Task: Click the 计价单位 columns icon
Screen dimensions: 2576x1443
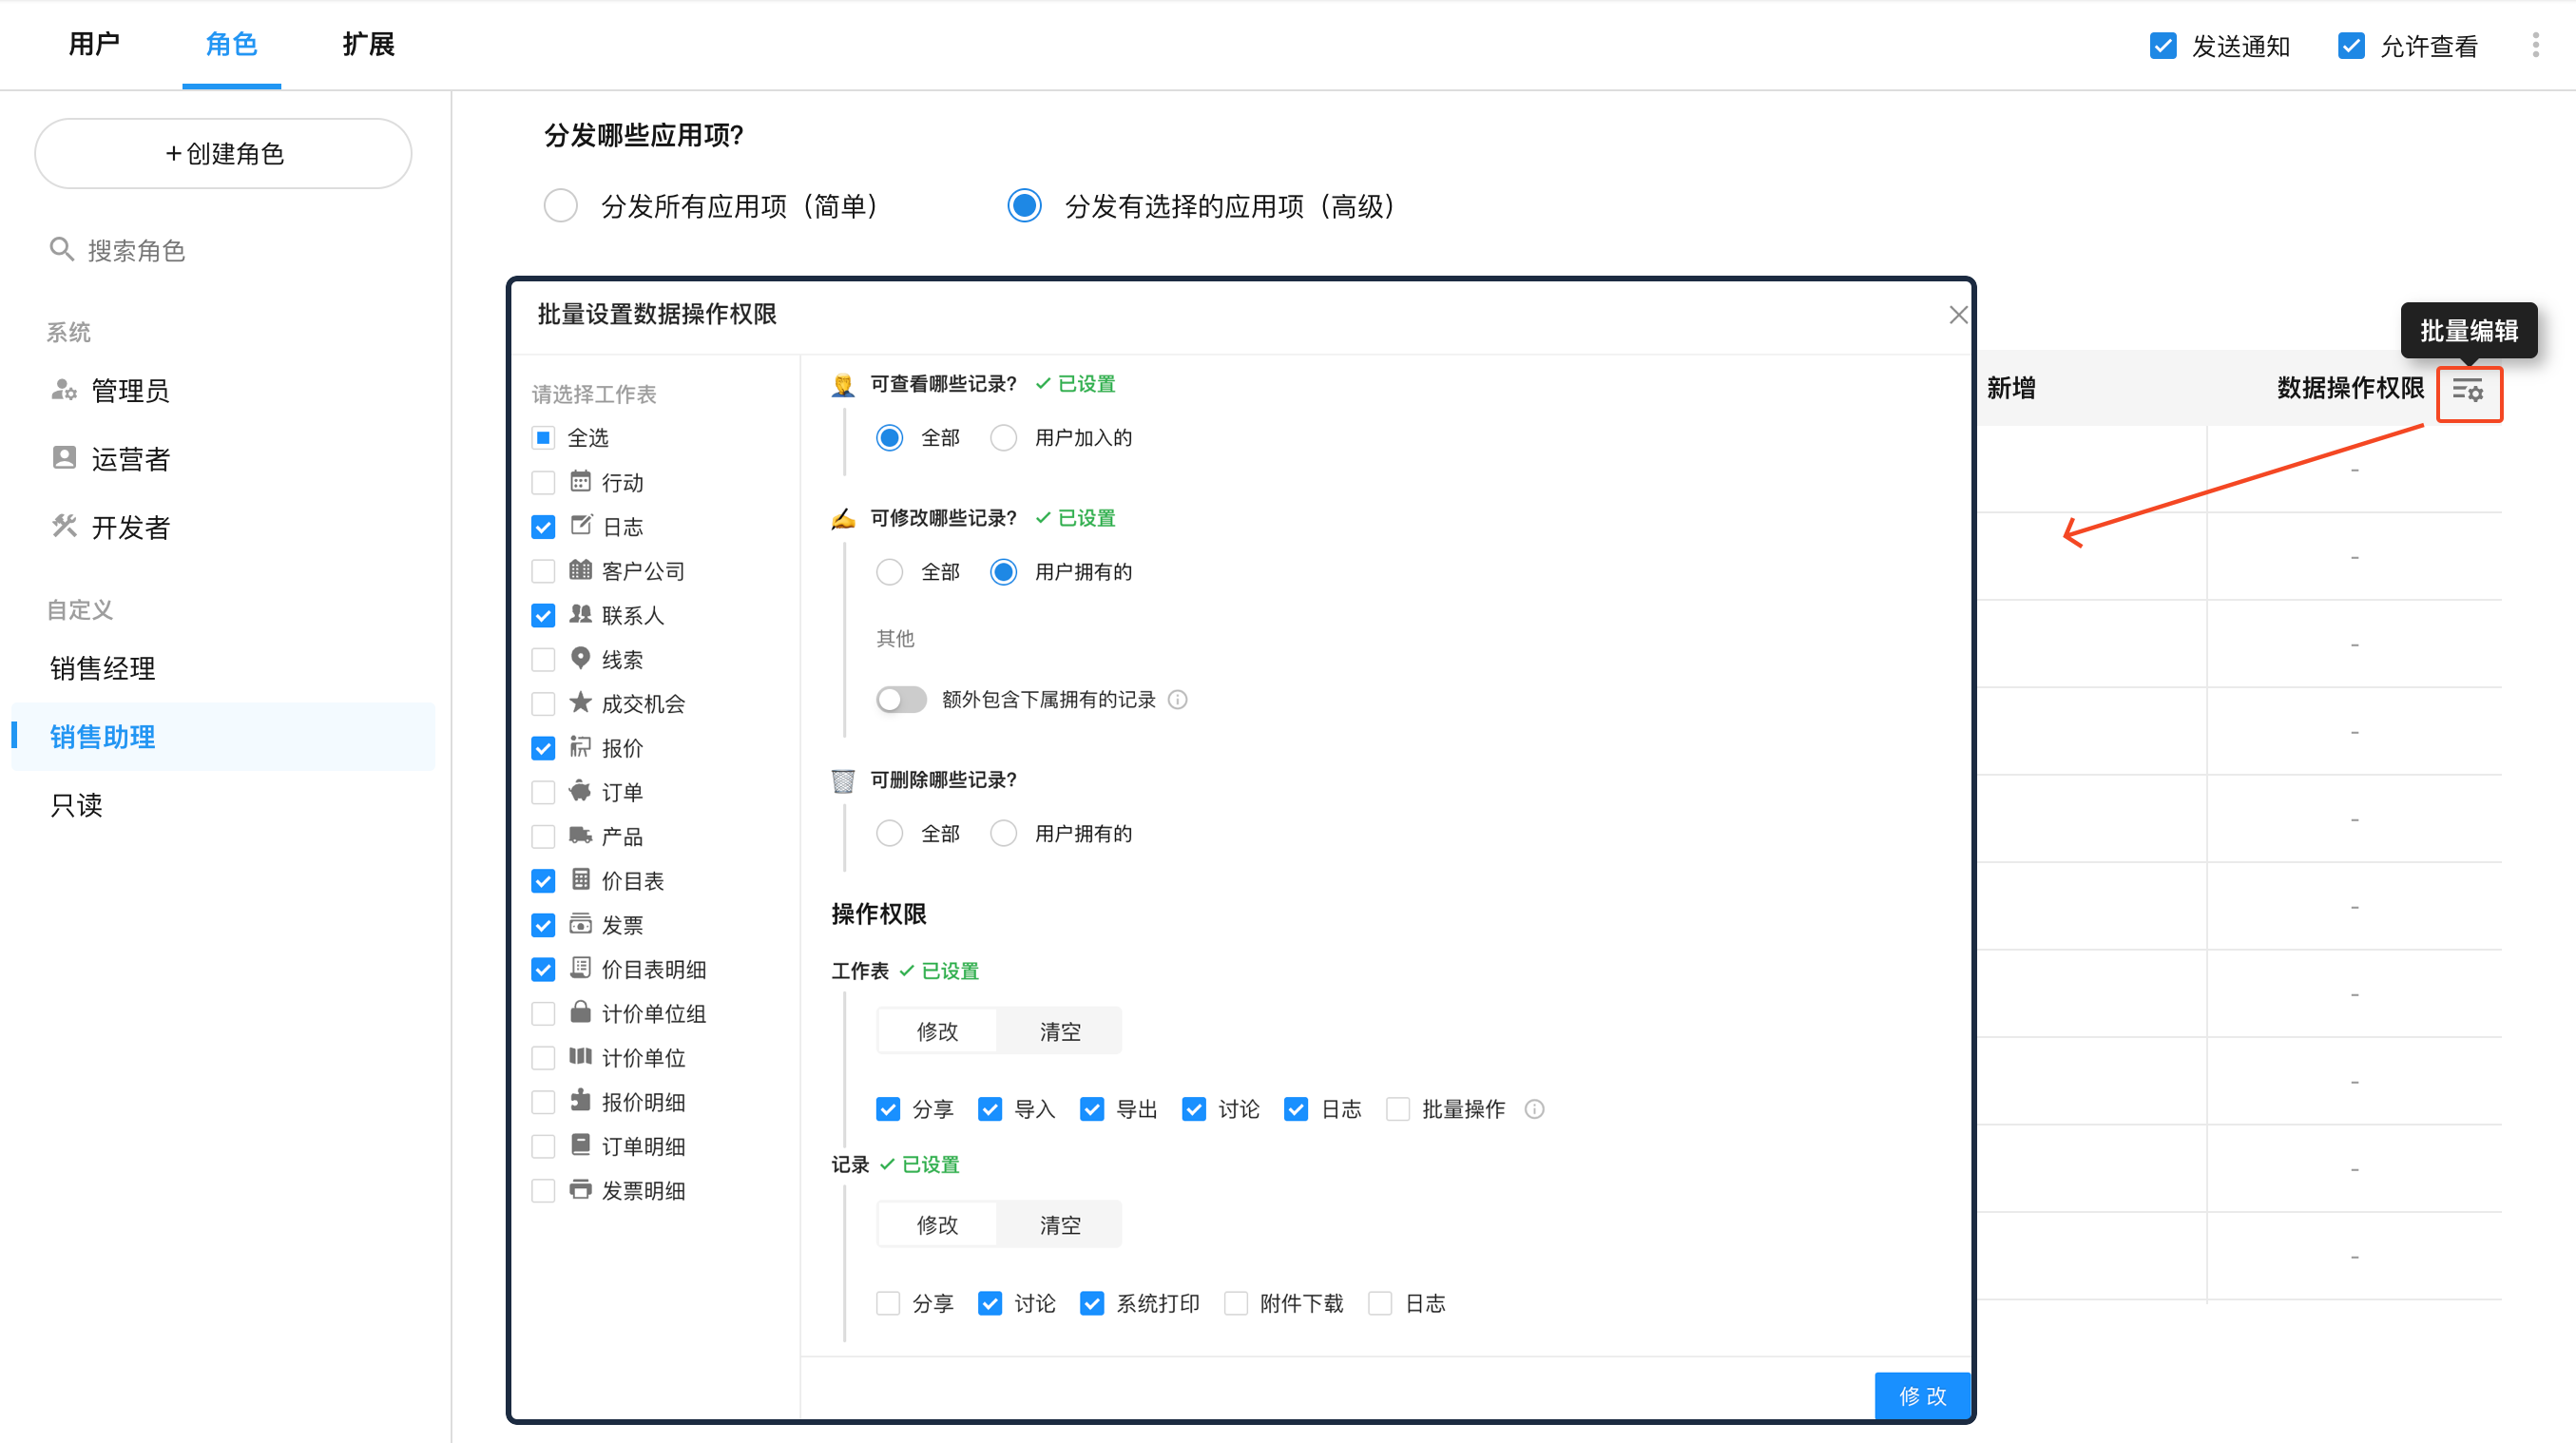Action: tap(580, 1056)
